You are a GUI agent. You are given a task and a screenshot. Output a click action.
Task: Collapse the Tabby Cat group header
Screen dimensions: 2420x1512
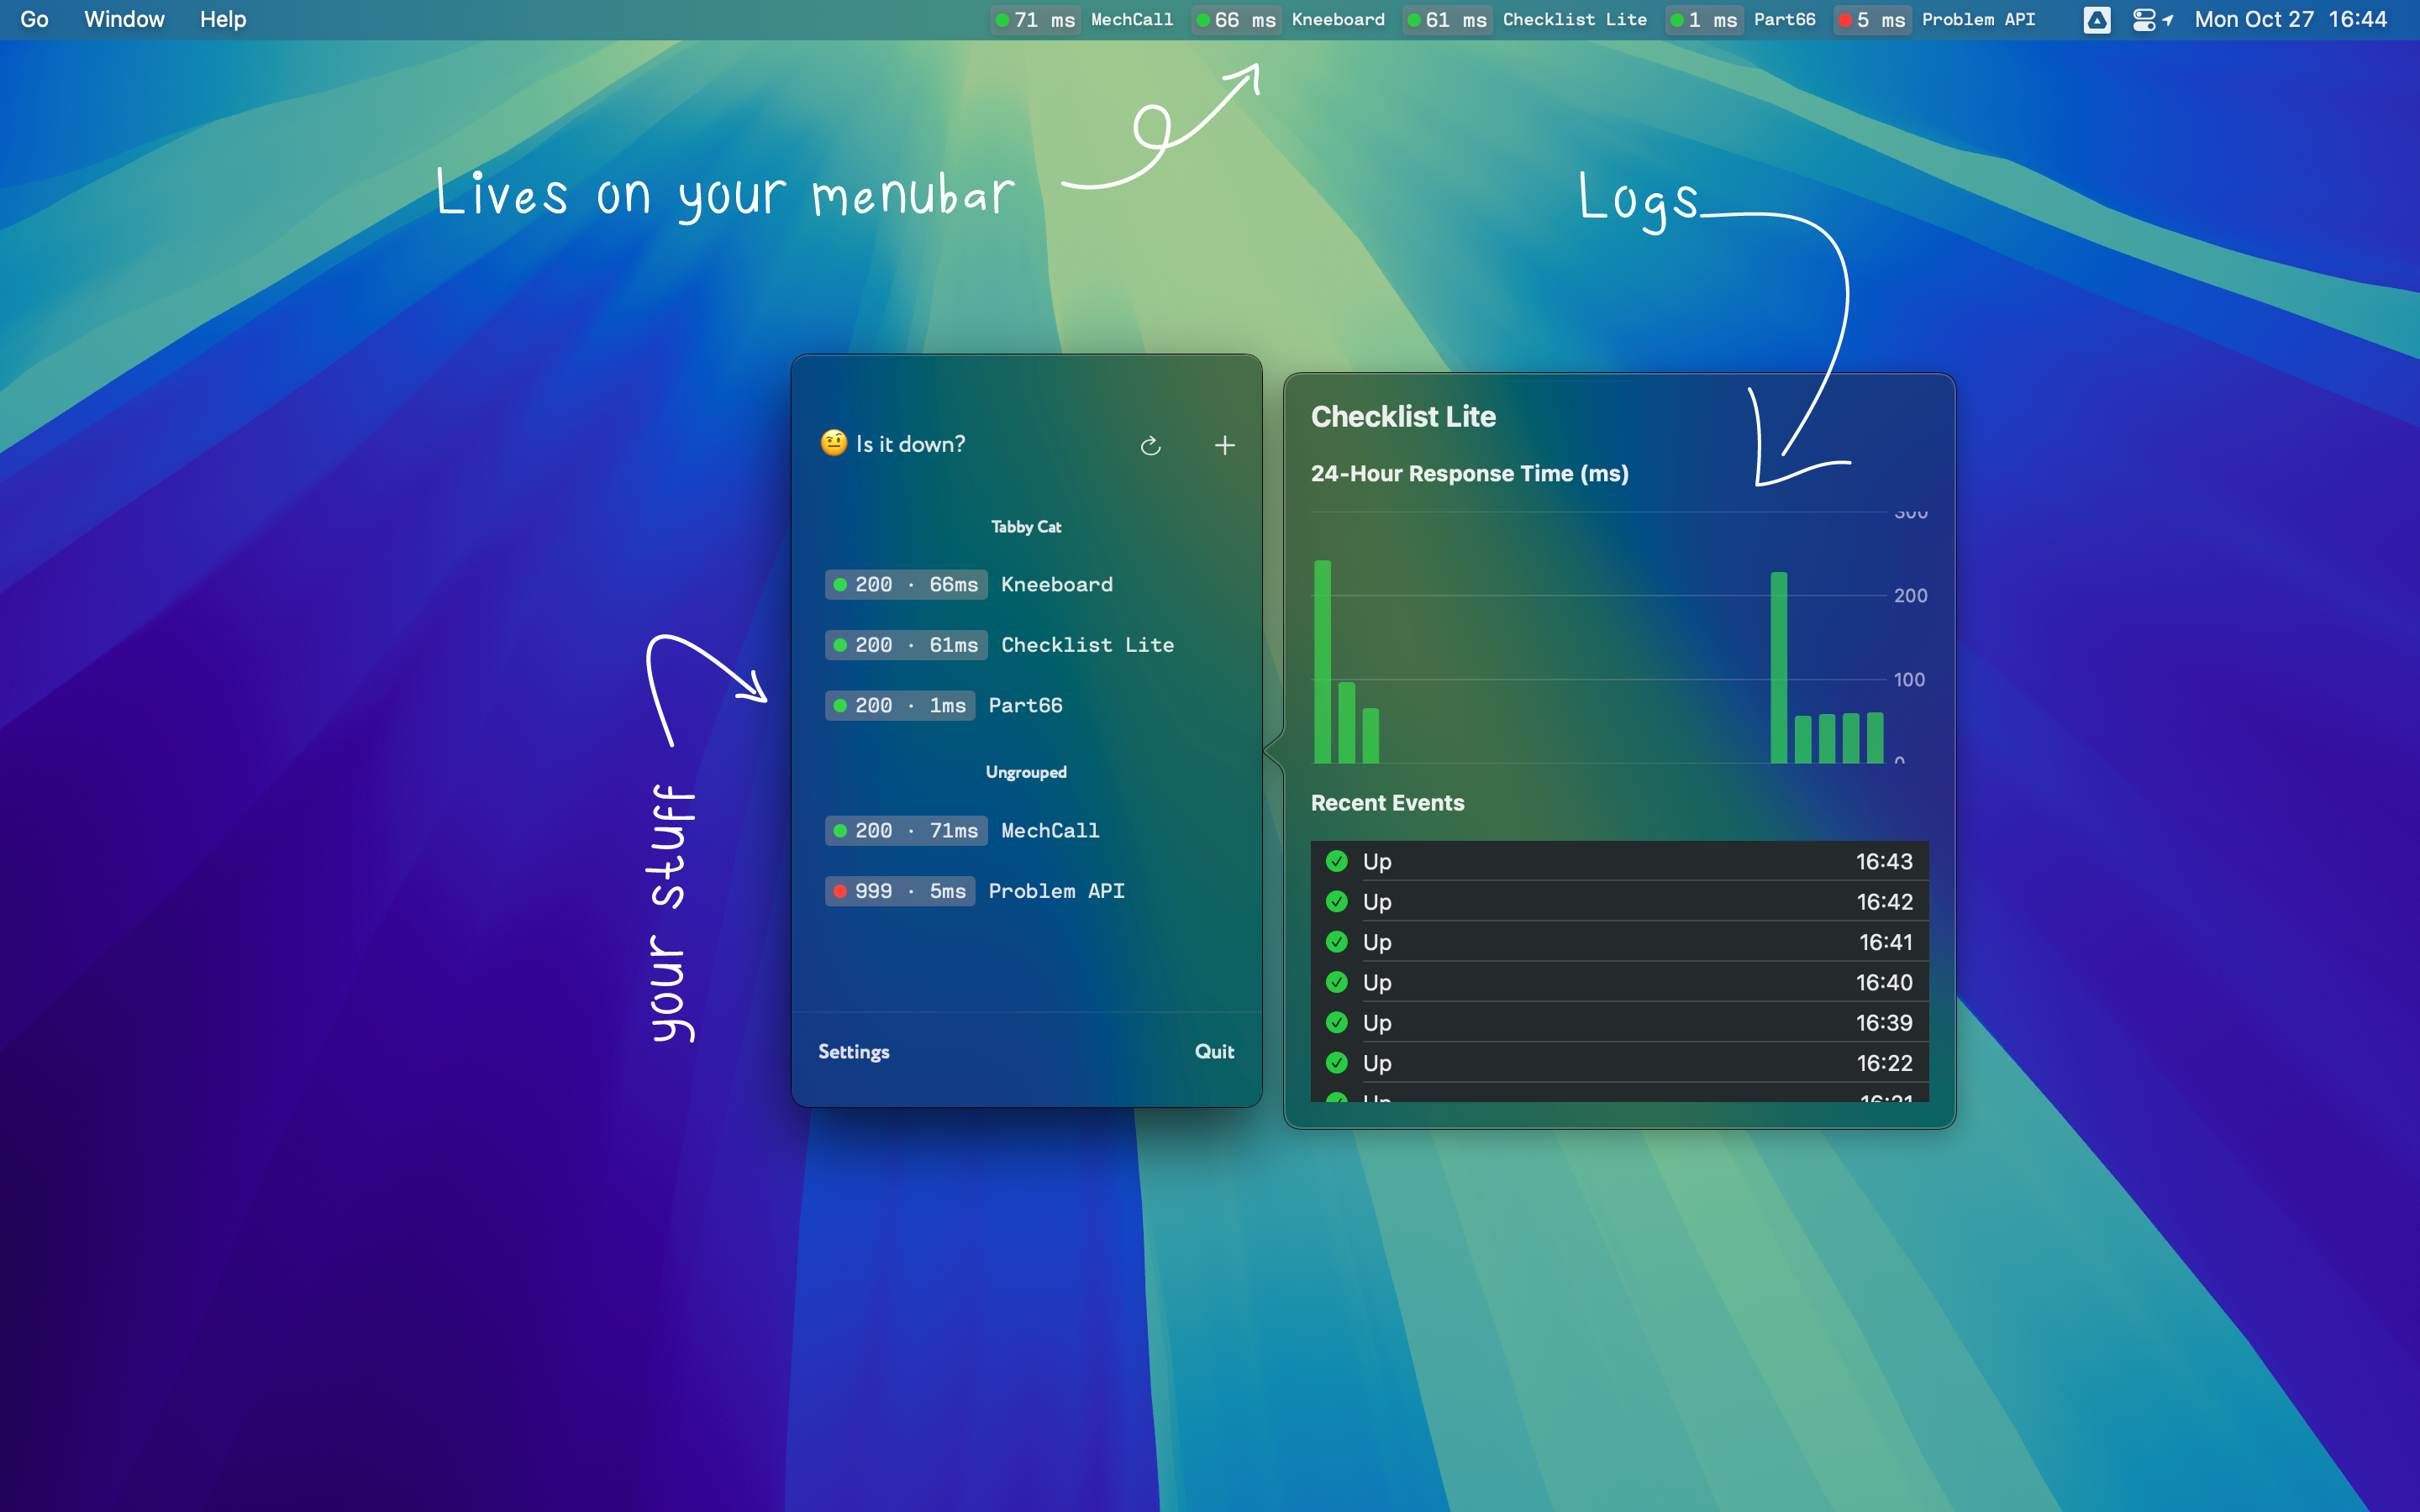1025,527
